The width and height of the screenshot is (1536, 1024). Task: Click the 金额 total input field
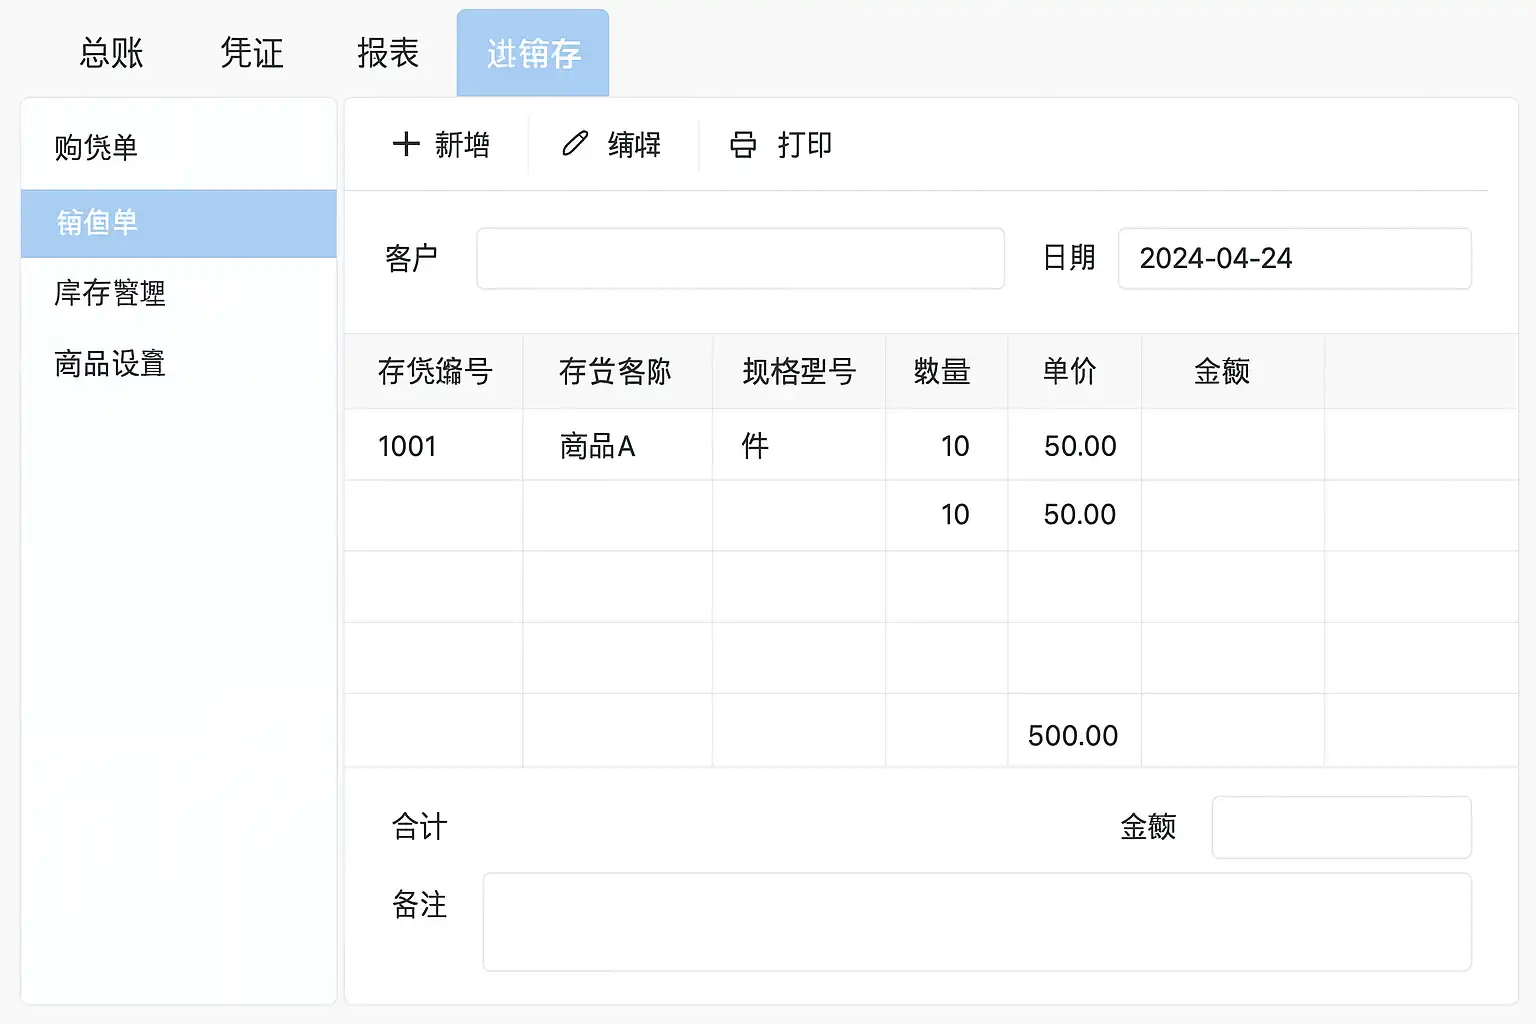point(1341,827)
